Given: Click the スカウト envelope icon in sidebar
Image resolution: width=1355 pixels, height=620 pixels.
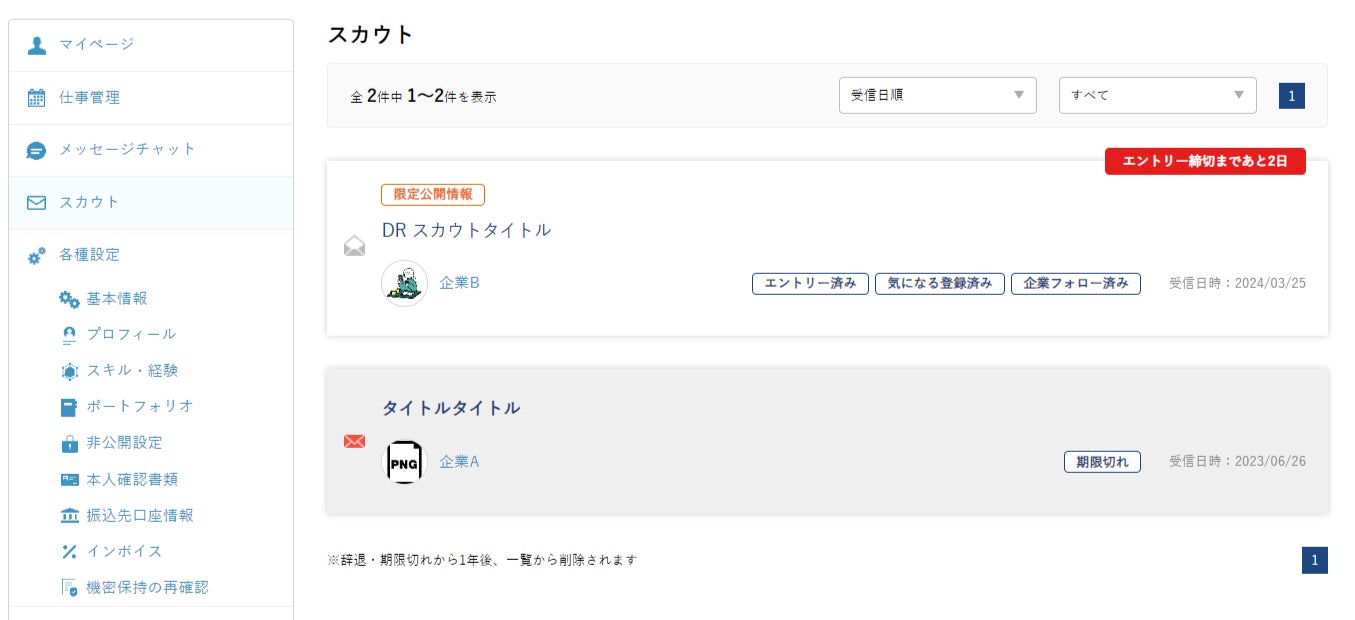Looking at the screenshot, I should click(37, 203).
